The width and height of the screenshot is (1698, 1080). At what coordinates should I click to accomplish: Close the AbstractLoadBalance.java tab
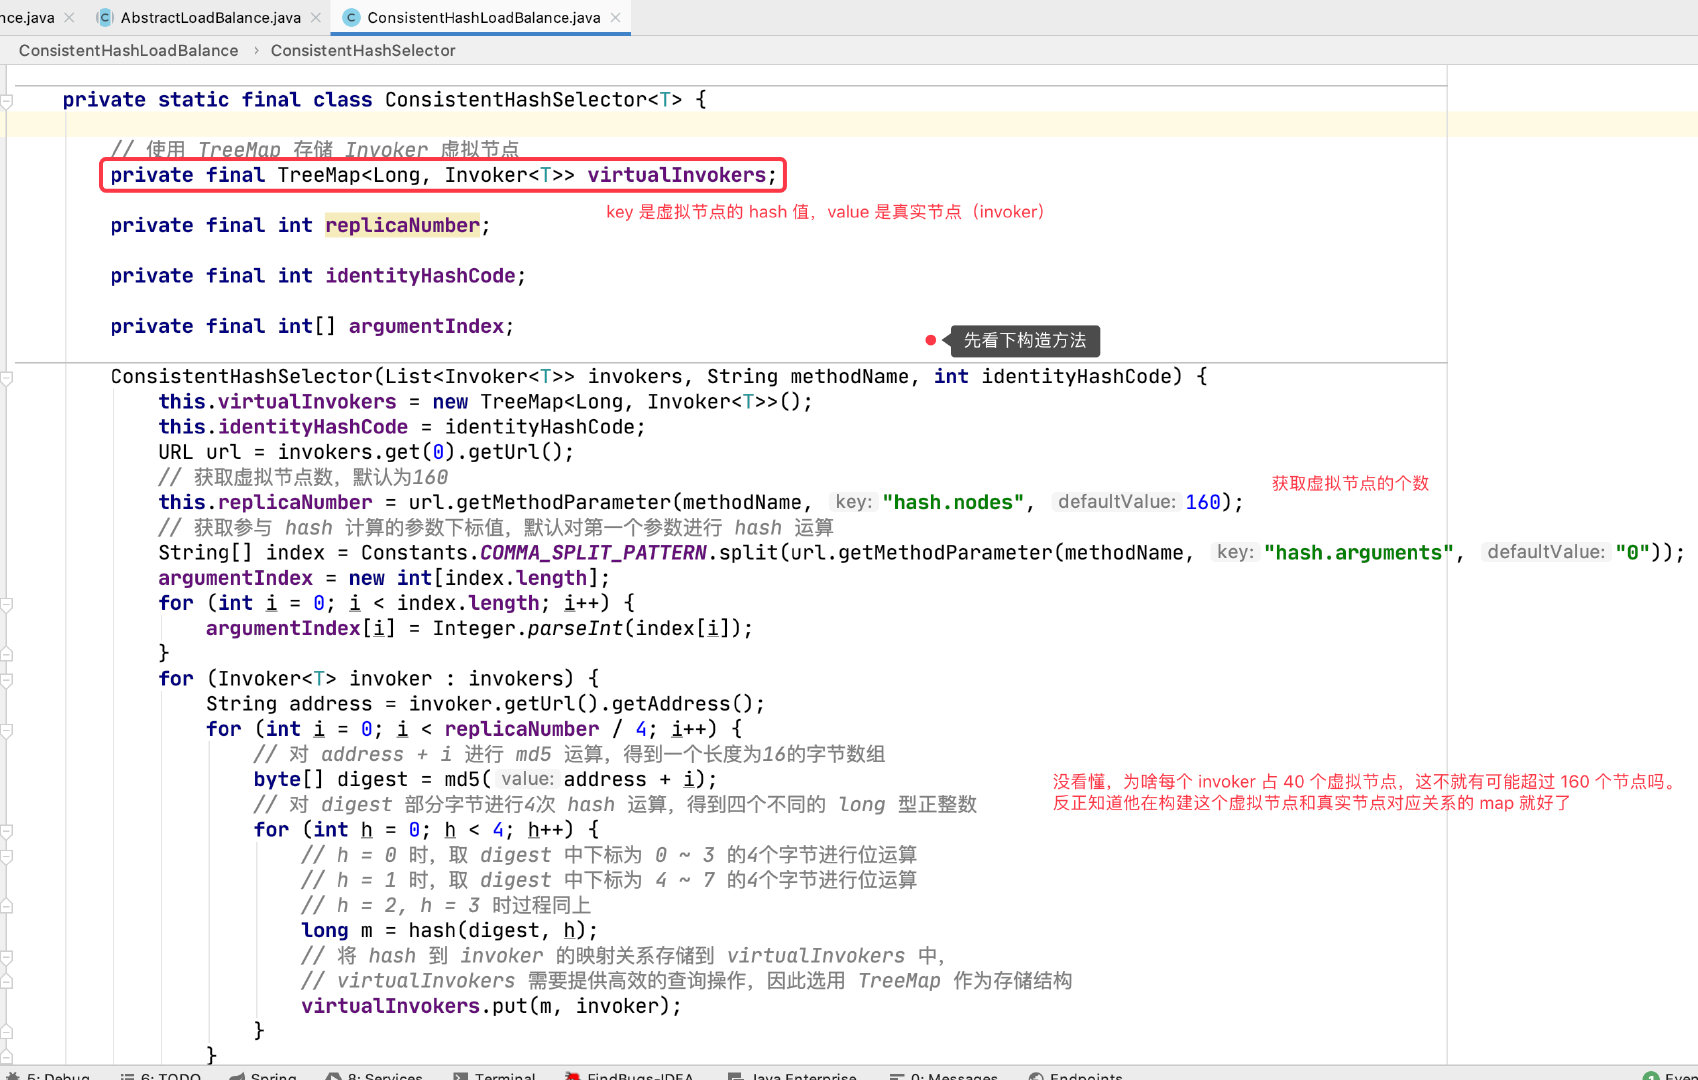(x=316, y=18)
